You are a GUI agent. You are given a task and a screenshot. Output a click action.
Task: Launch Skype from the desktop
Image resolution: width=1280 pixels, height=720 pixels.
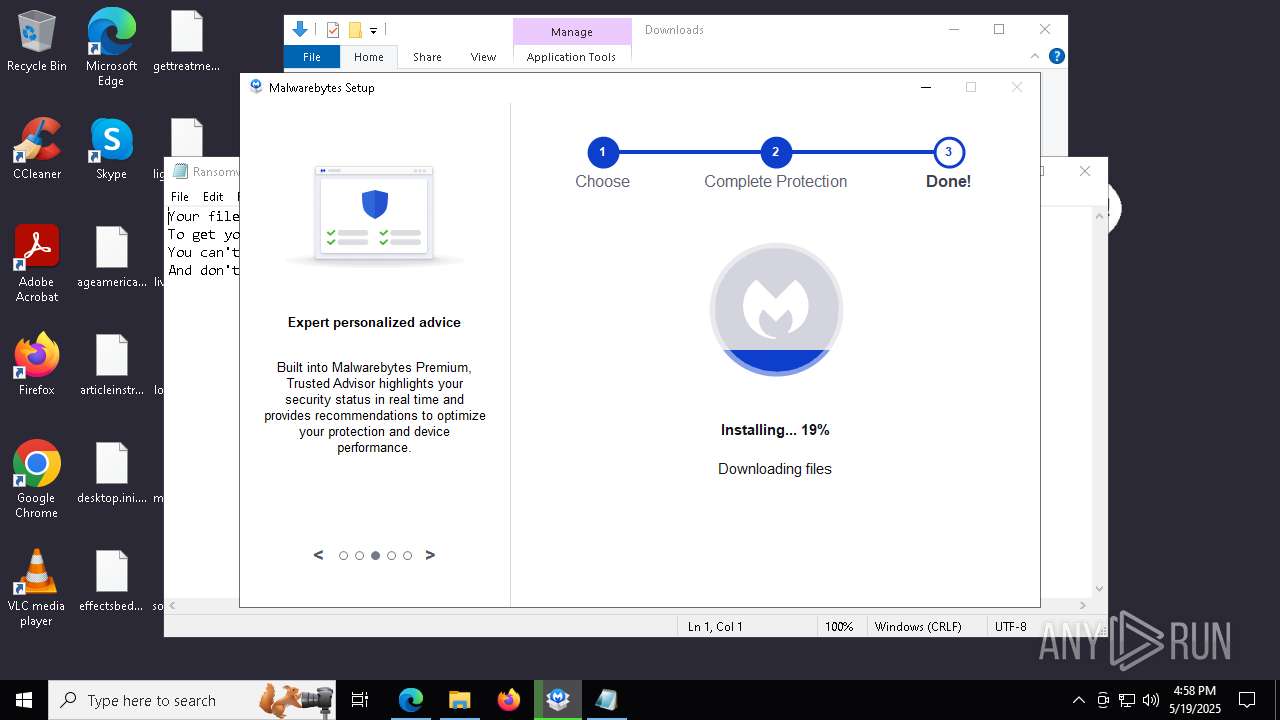click(x=111, y=149)
